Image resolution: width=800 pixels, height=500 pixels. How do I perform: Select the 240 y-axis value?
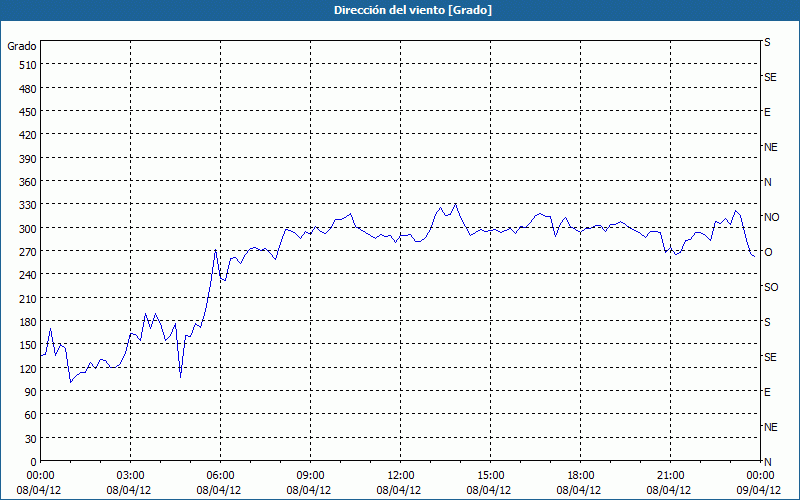pos(28,275)
